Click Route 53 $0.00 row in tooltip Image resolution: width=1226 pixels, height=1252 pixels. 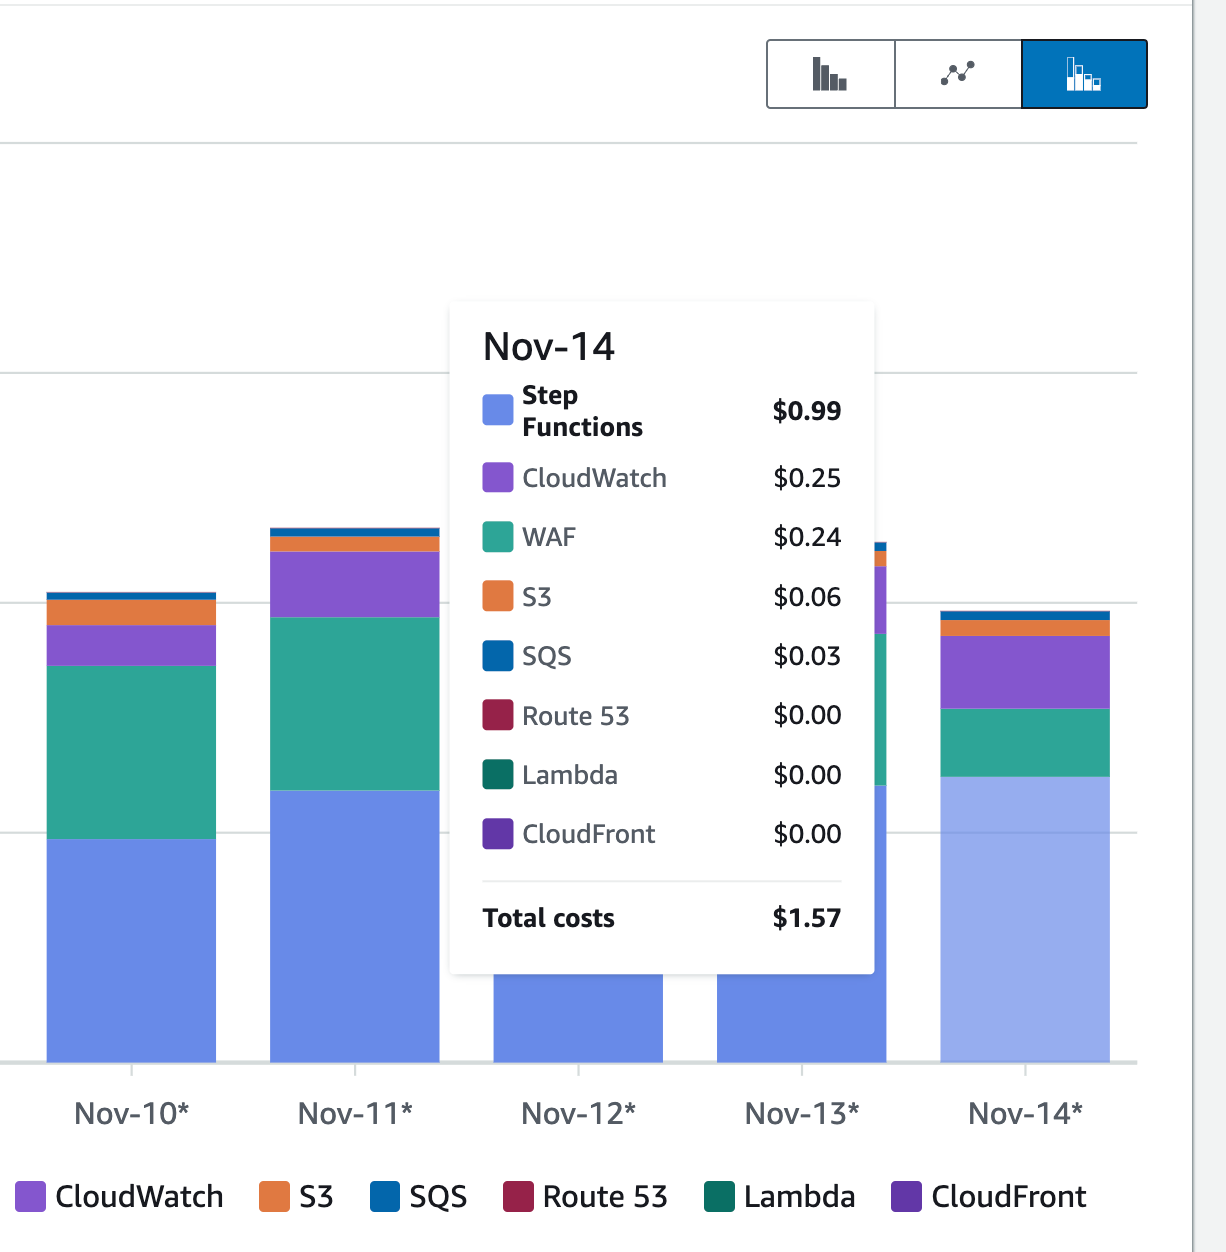click(x=662, y=715)
